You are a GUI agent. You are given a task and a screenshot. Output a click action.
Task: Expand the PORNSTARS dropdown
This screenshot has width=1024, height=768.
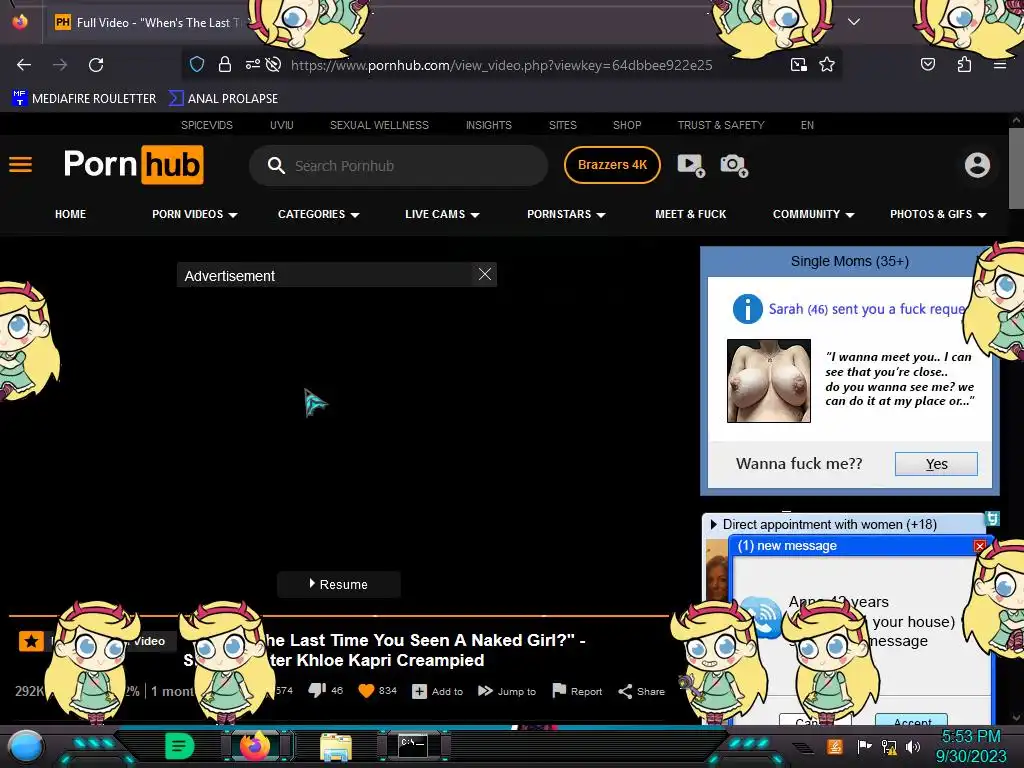[566, 214]
